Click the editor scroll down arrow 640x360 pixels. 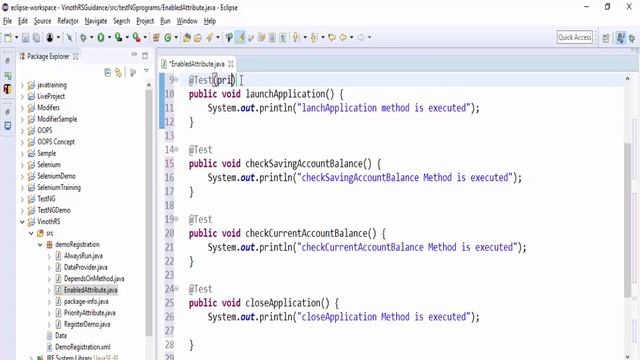click(x=628, y=356)
